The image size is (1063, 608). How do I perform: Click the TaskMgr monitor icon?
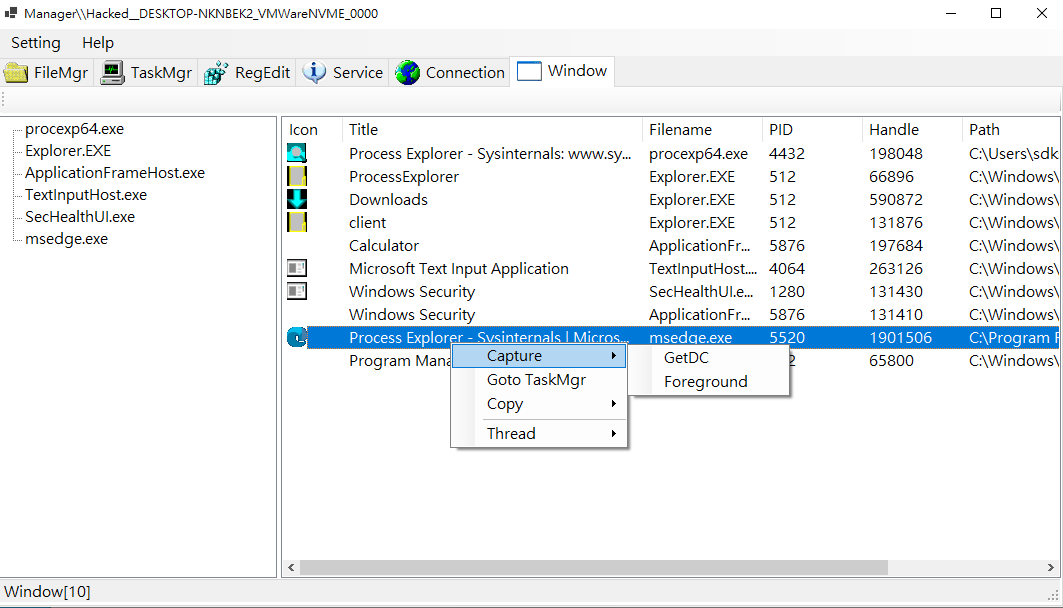pyautogui.click(x=112, y=73)
